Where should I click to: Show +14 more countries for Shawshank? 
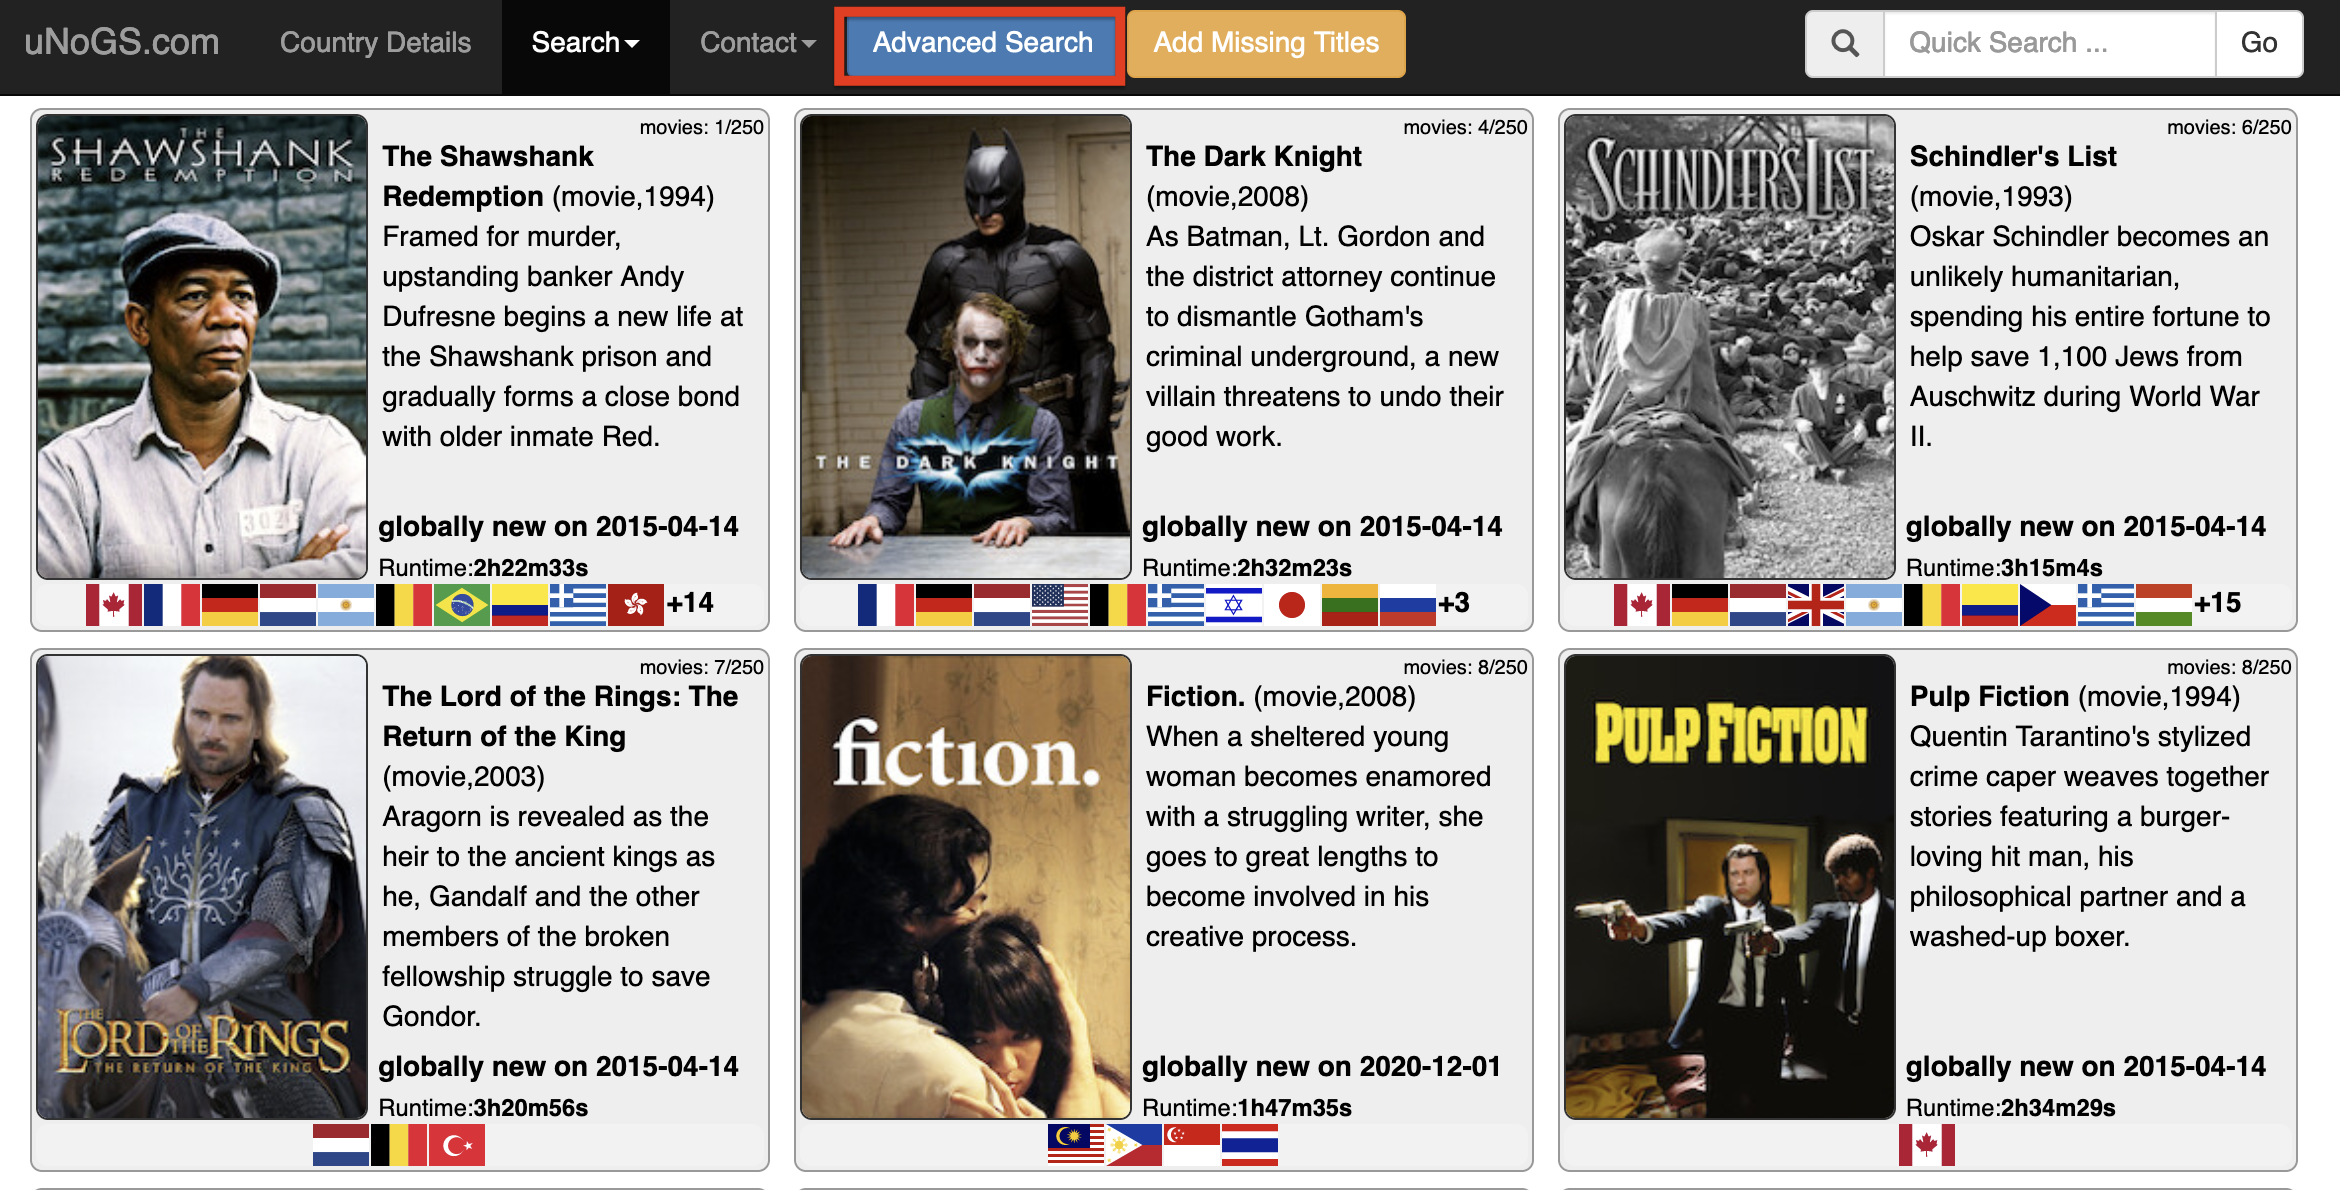(x=690, y=603)
